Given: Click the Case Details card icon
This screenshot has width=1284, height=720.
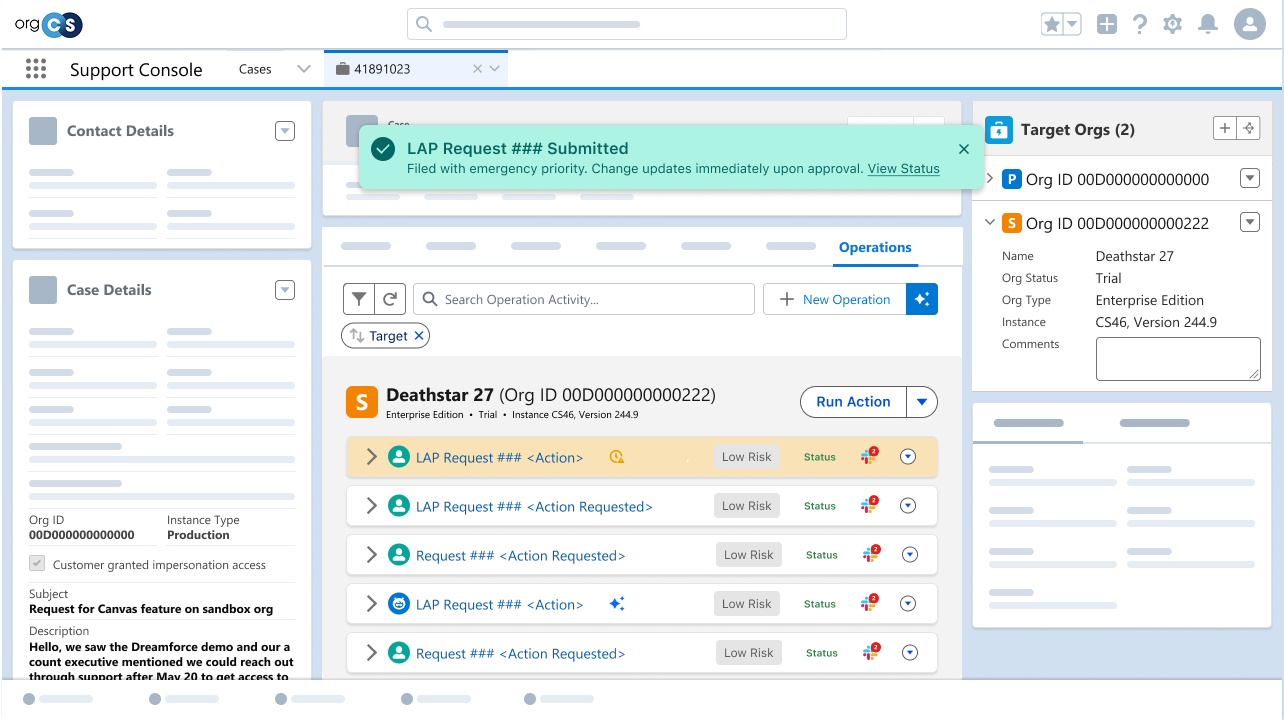Looking at the screenshot, I should 43,290.
